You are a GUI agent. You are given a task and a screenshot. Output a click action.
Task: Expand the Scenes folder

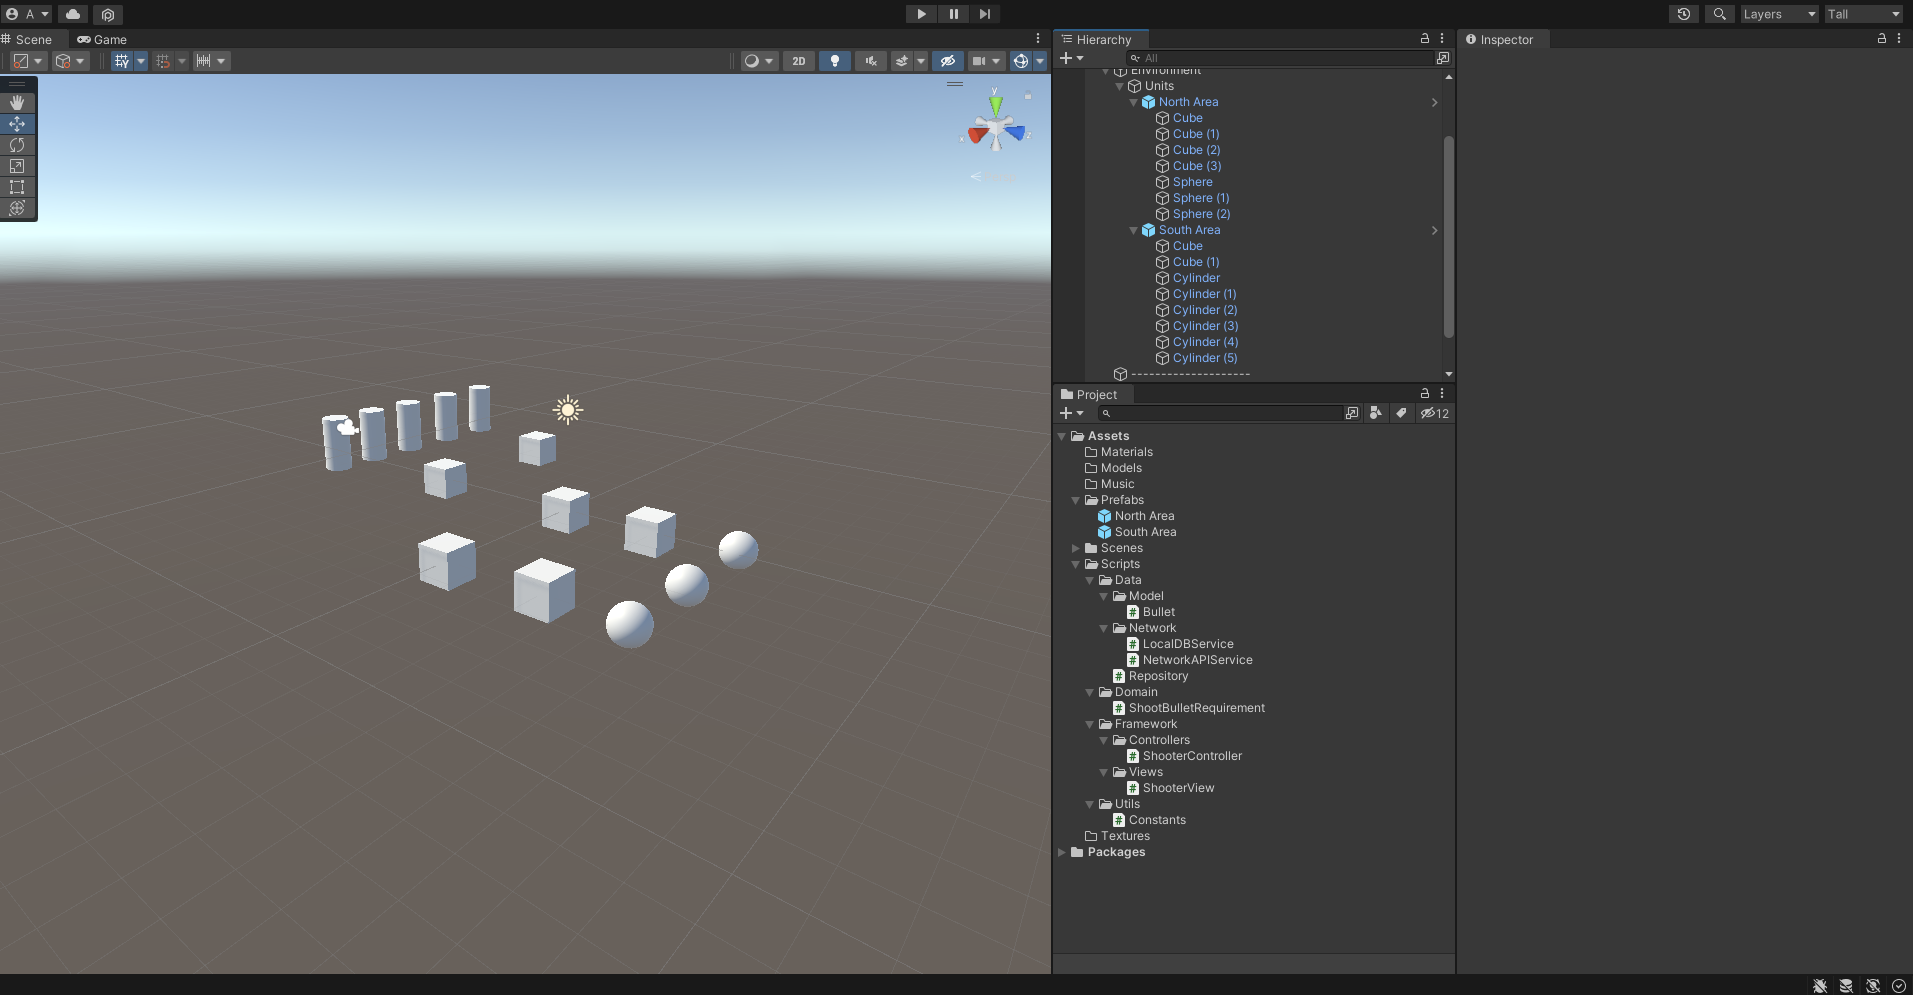(x=1076, y=548)
